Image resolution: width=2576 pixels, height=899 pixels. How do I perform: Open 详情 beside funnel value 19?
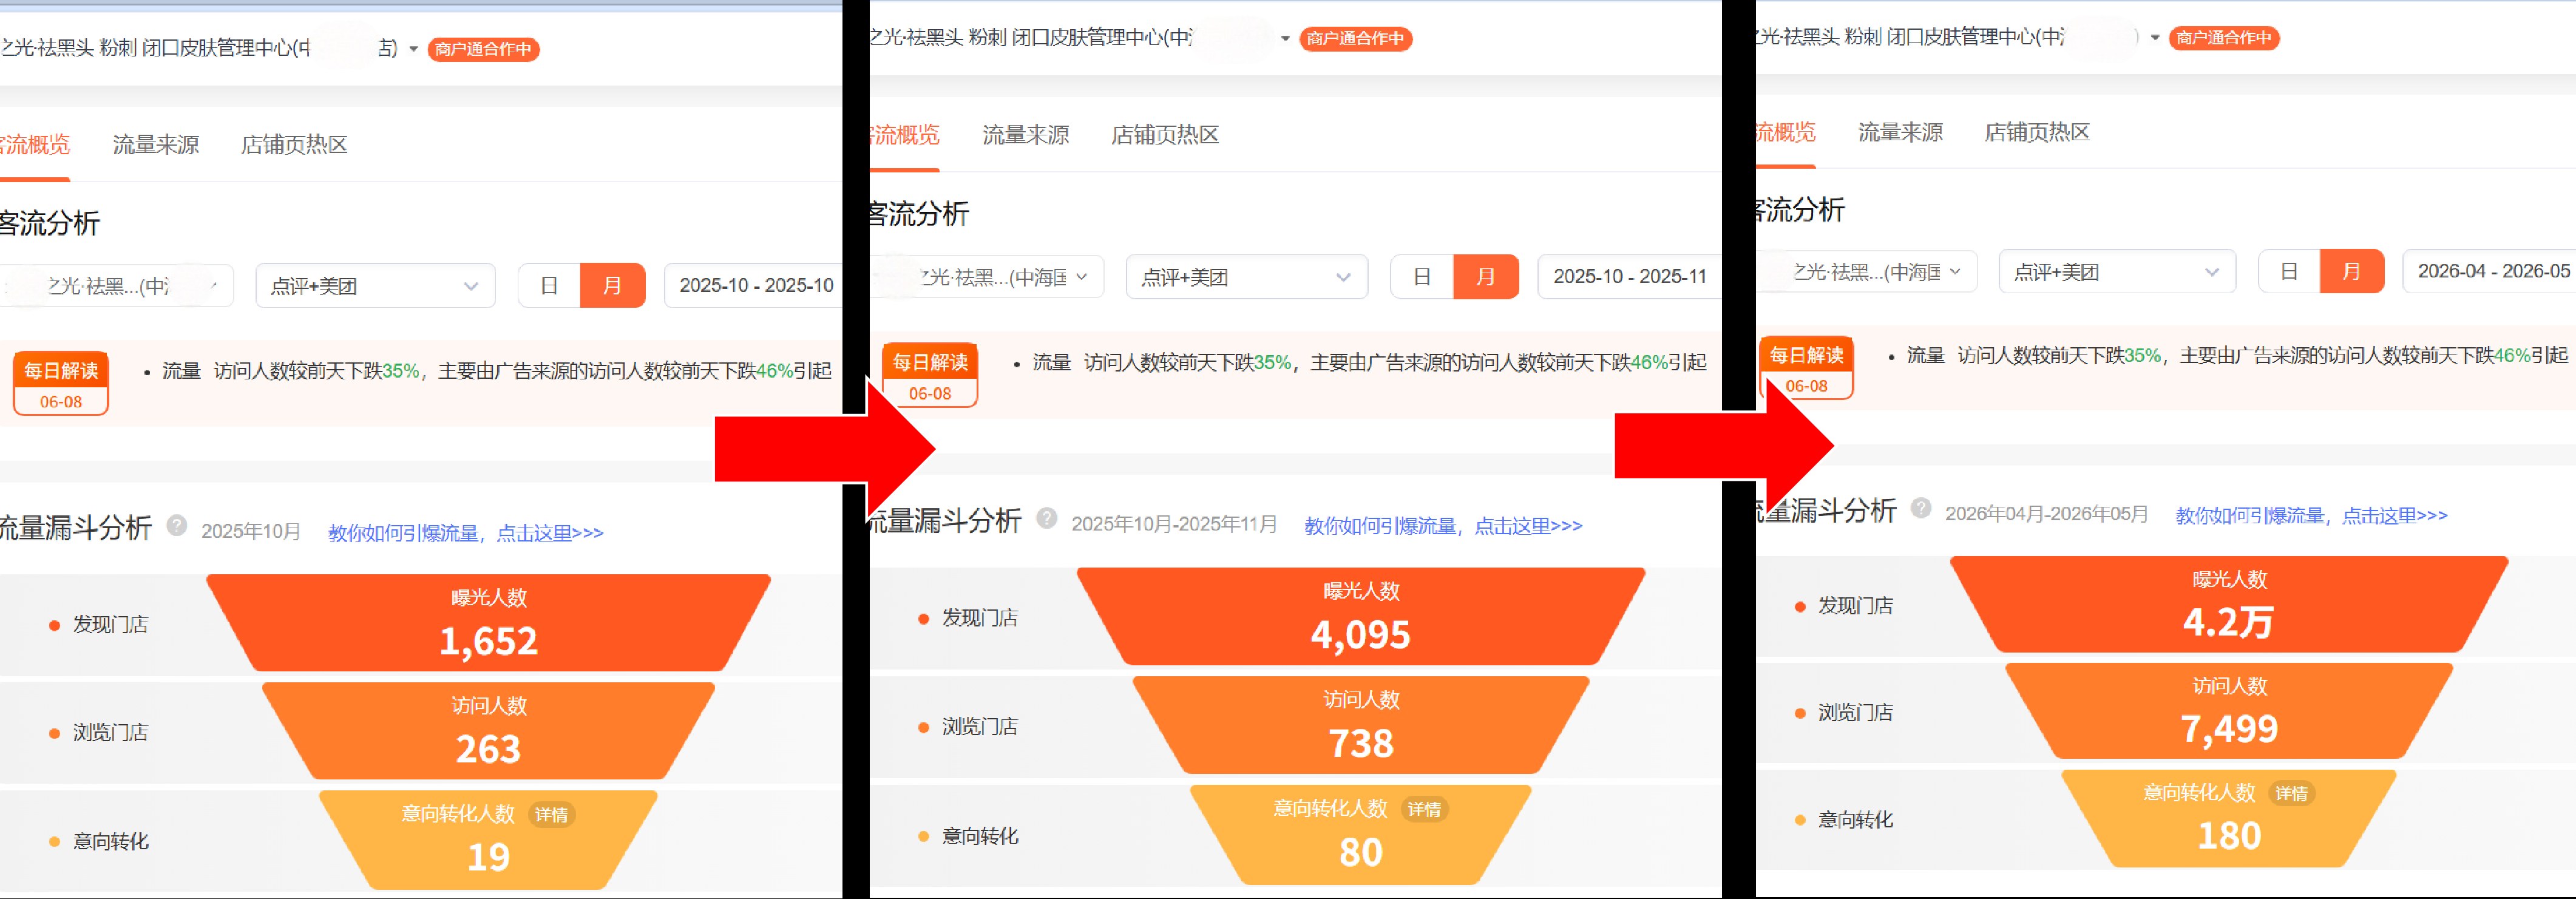click(551, 815)
